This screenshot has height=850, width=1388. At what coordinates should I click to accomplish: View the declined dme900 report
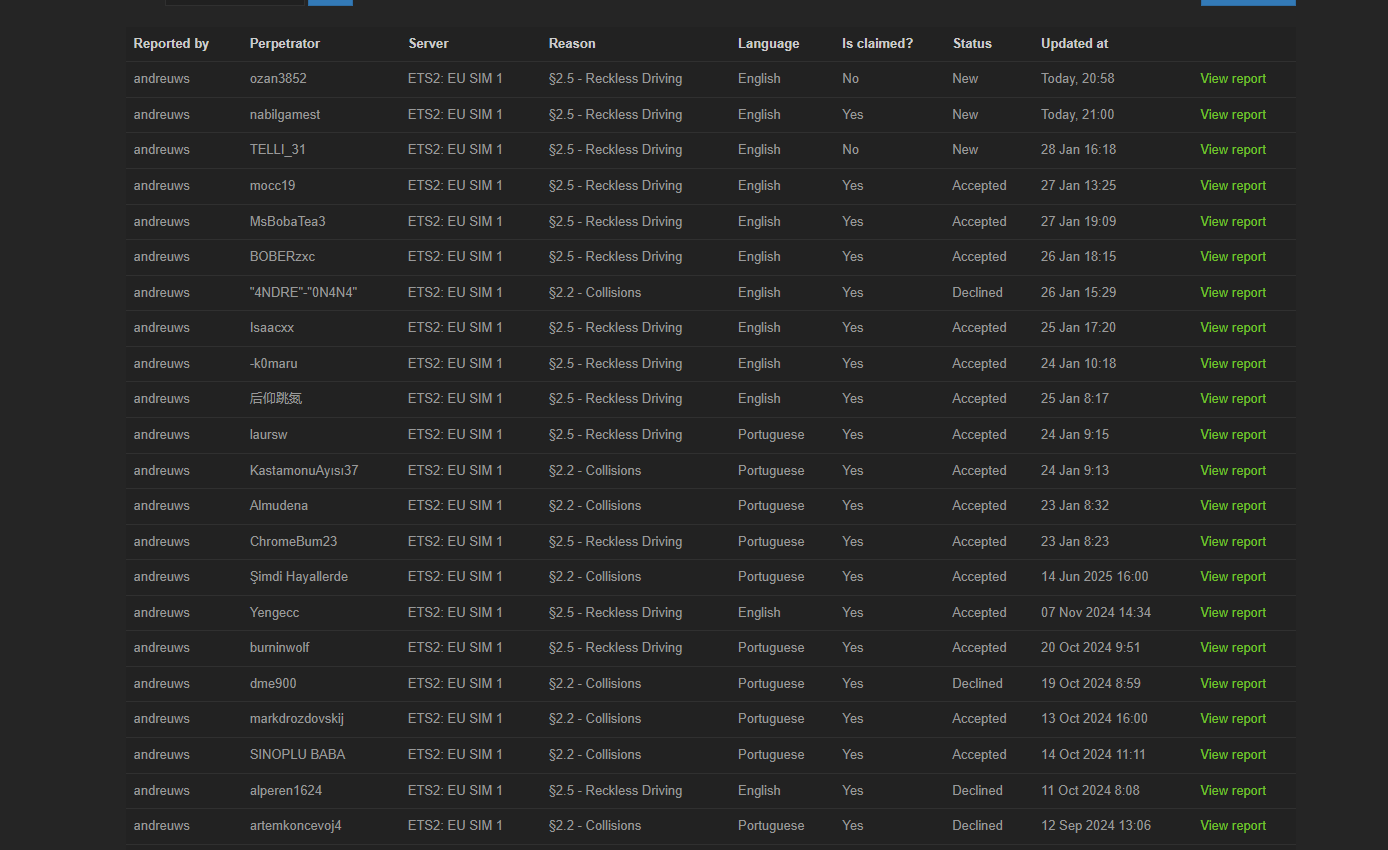(1232, 684)
